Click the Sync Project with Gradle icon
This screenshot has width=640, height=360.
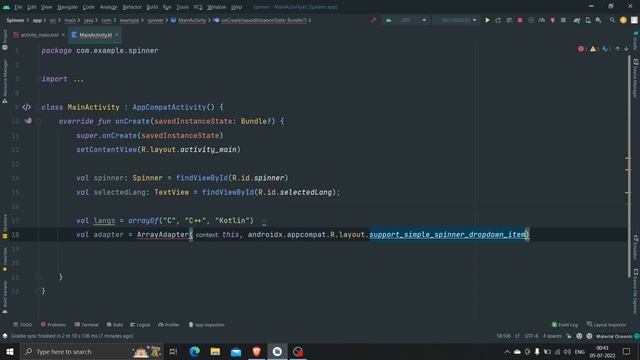[x=577, y=20]
